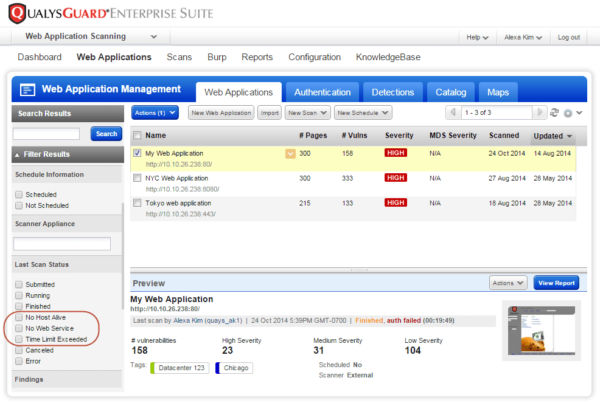Open the Alexa Kim user menu
The height and width of the screenshot is (403, 600).
pos(523,38)
